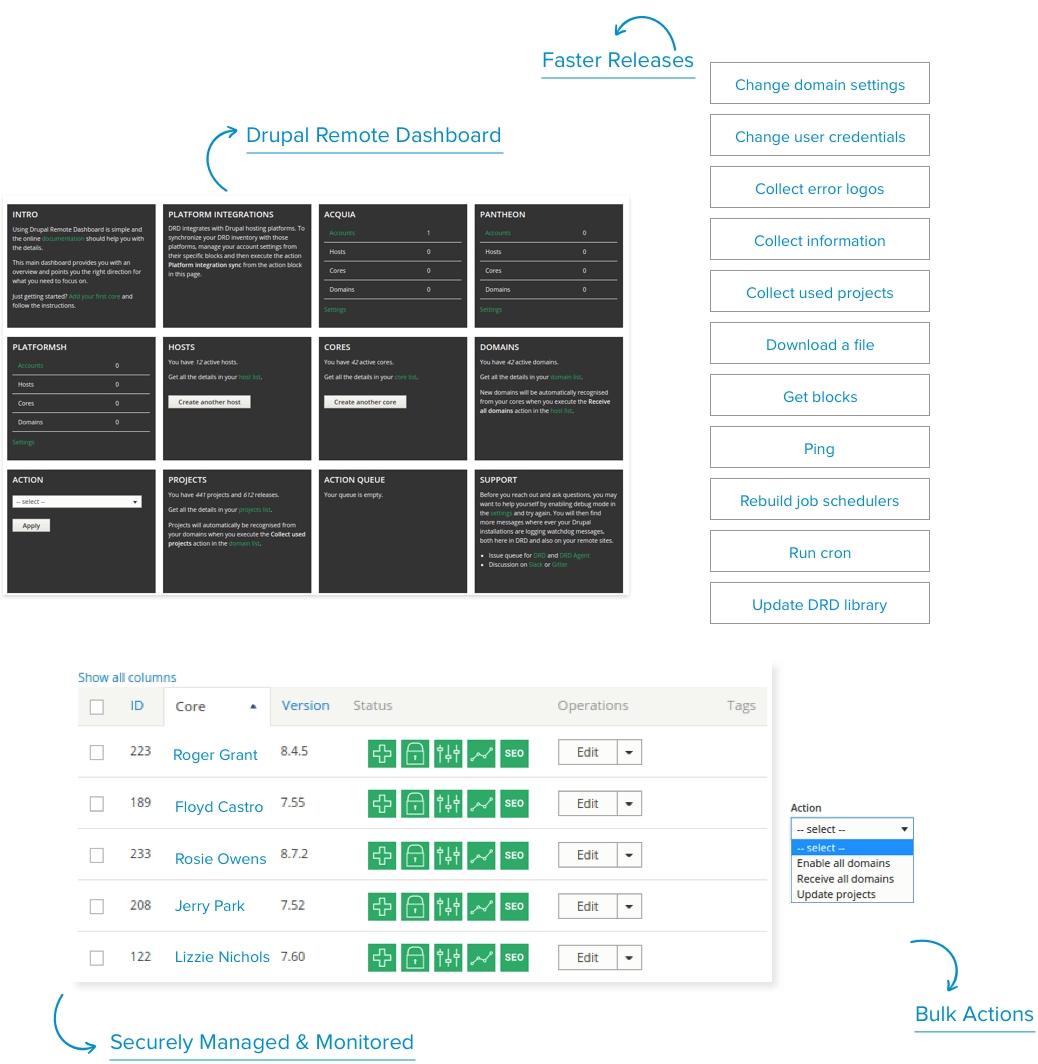
Task: Expand the Edit dropdown arrow for Floyd Castro
Action: tap(630, 804)
